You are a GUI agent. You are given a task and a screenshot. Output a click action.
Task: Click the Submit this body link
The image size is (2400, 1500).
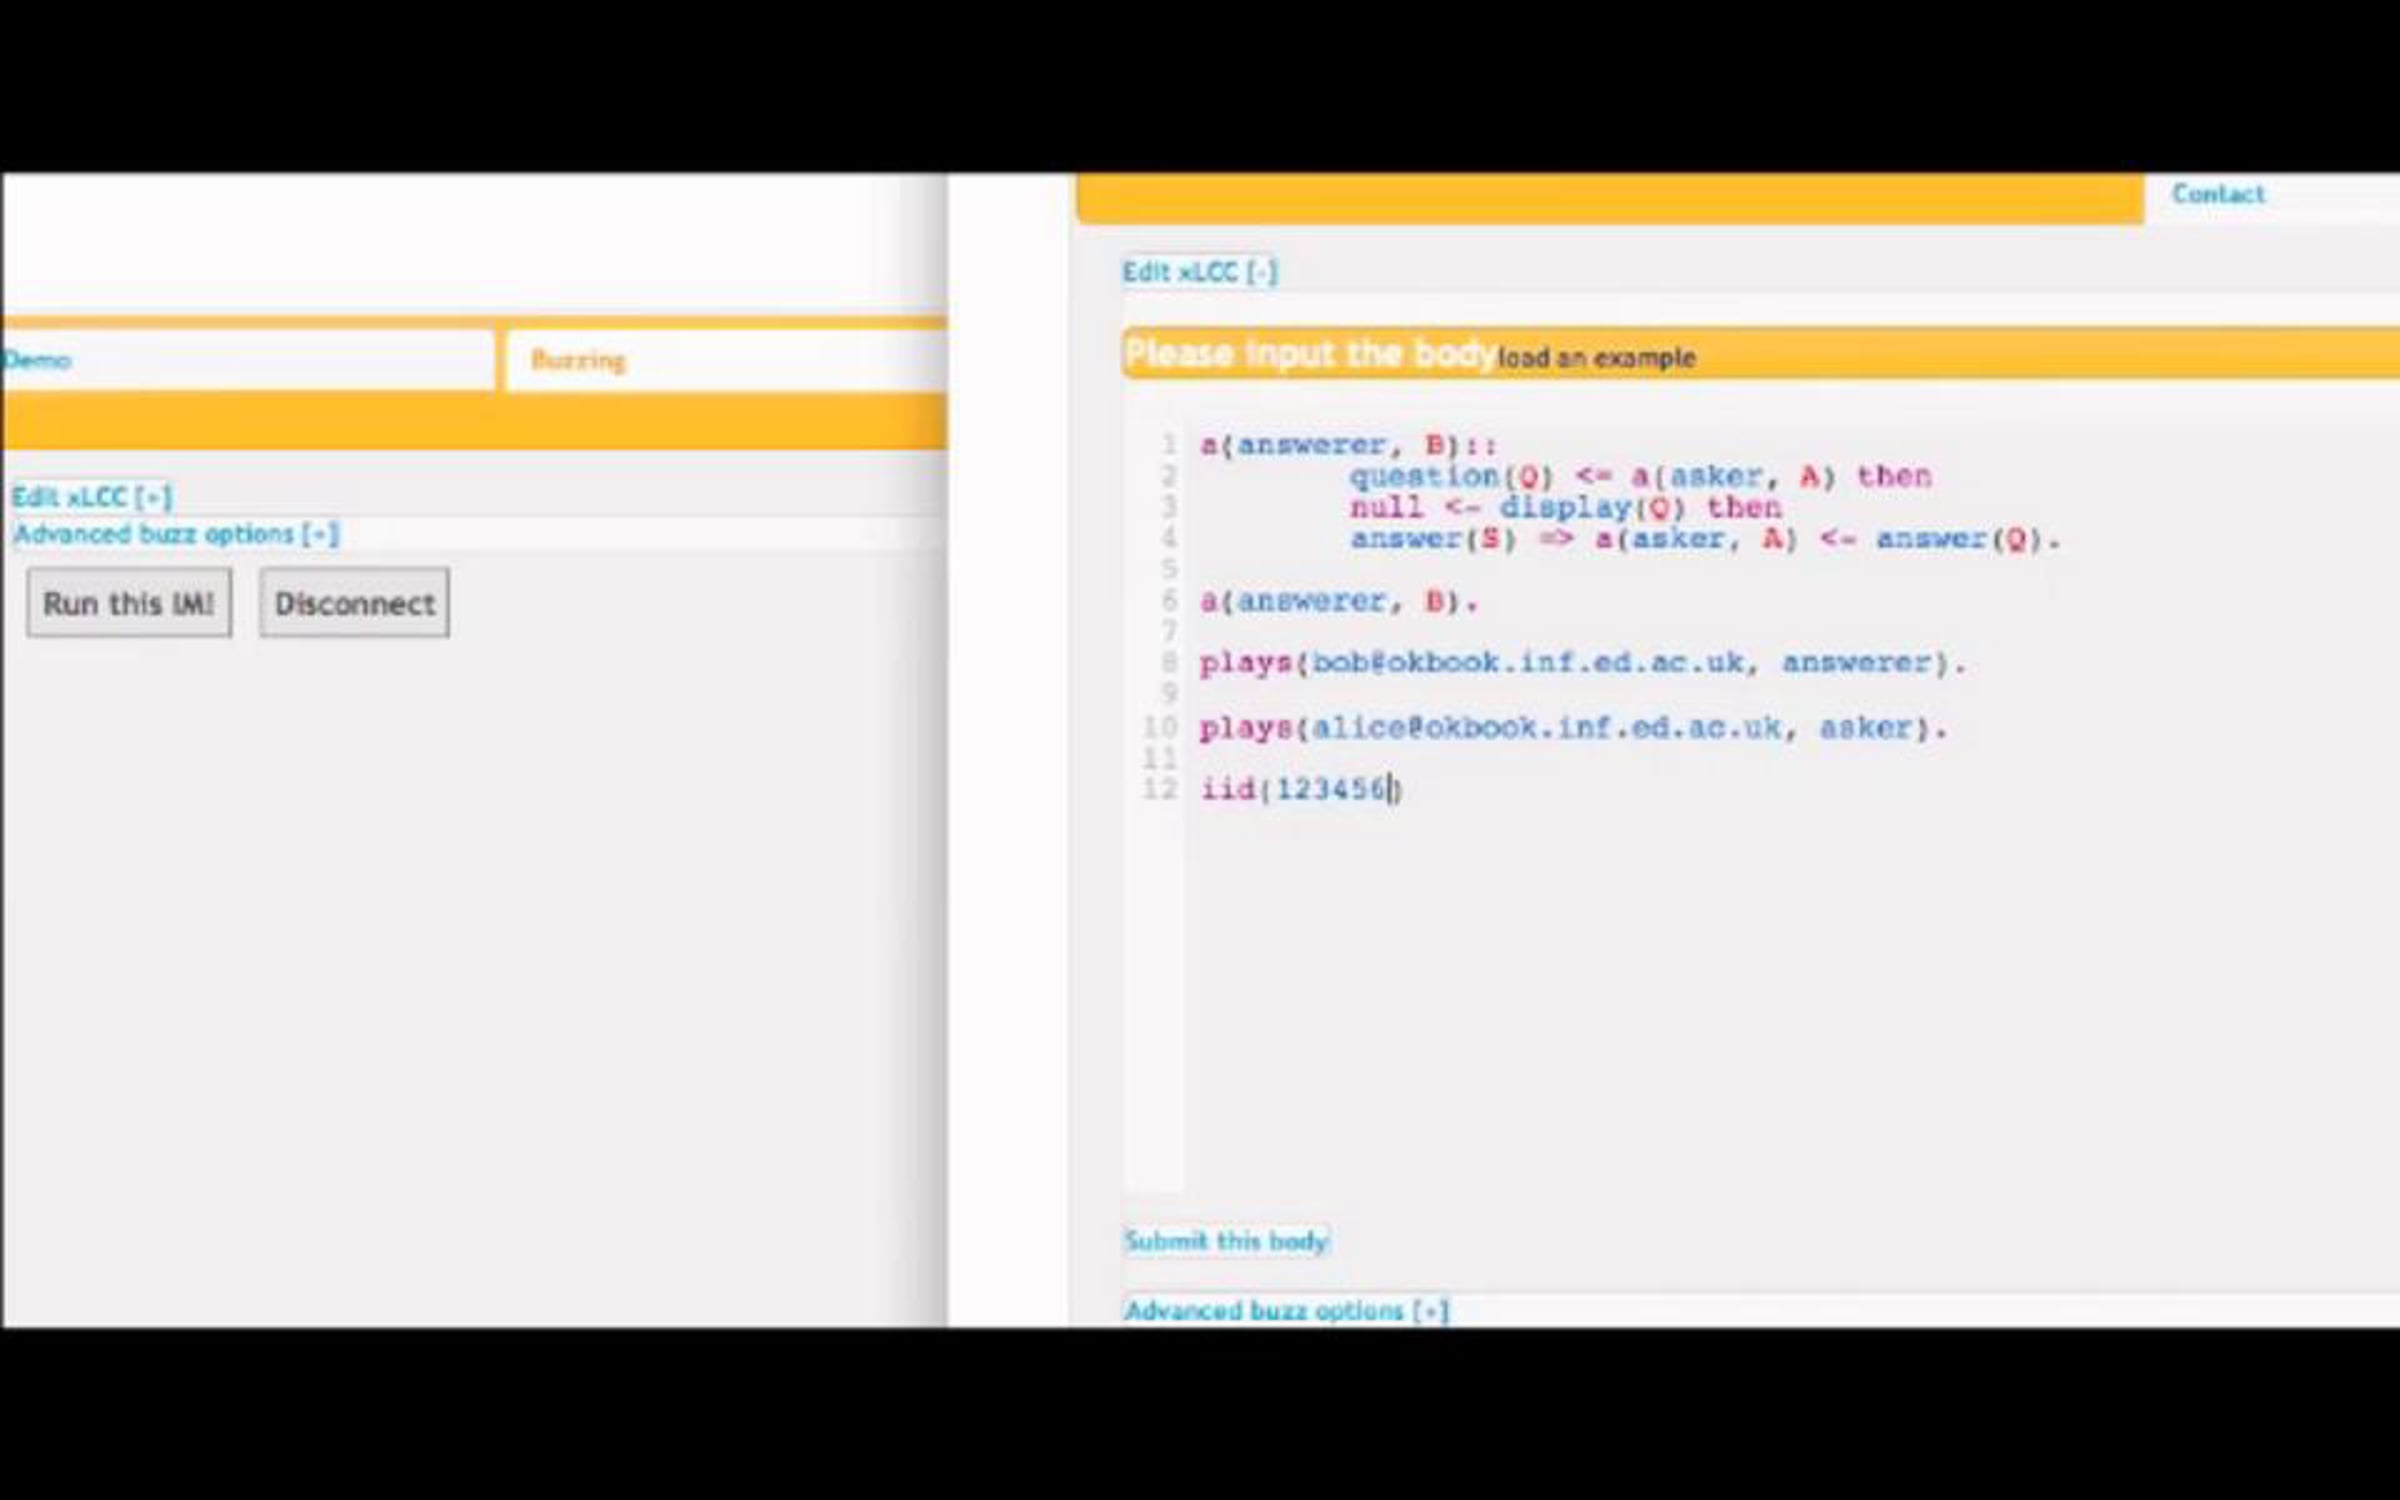tap(1226, 1241)
